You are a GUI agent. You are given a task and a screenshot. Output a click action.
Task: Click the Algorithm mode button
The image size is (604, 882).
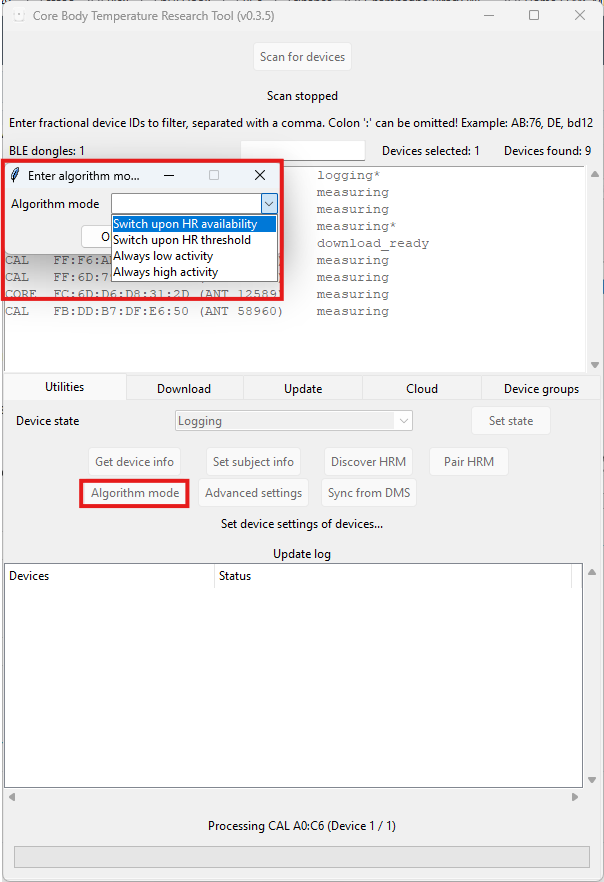tap(135, 493)
